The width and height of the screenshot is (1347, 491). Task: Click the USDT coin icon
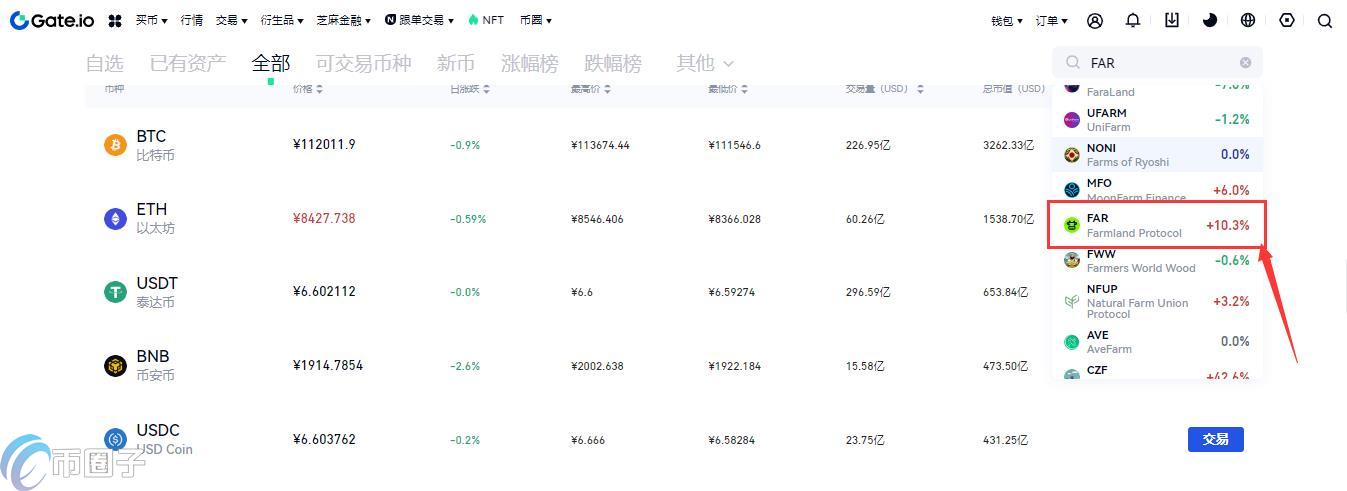pos(115,292)
